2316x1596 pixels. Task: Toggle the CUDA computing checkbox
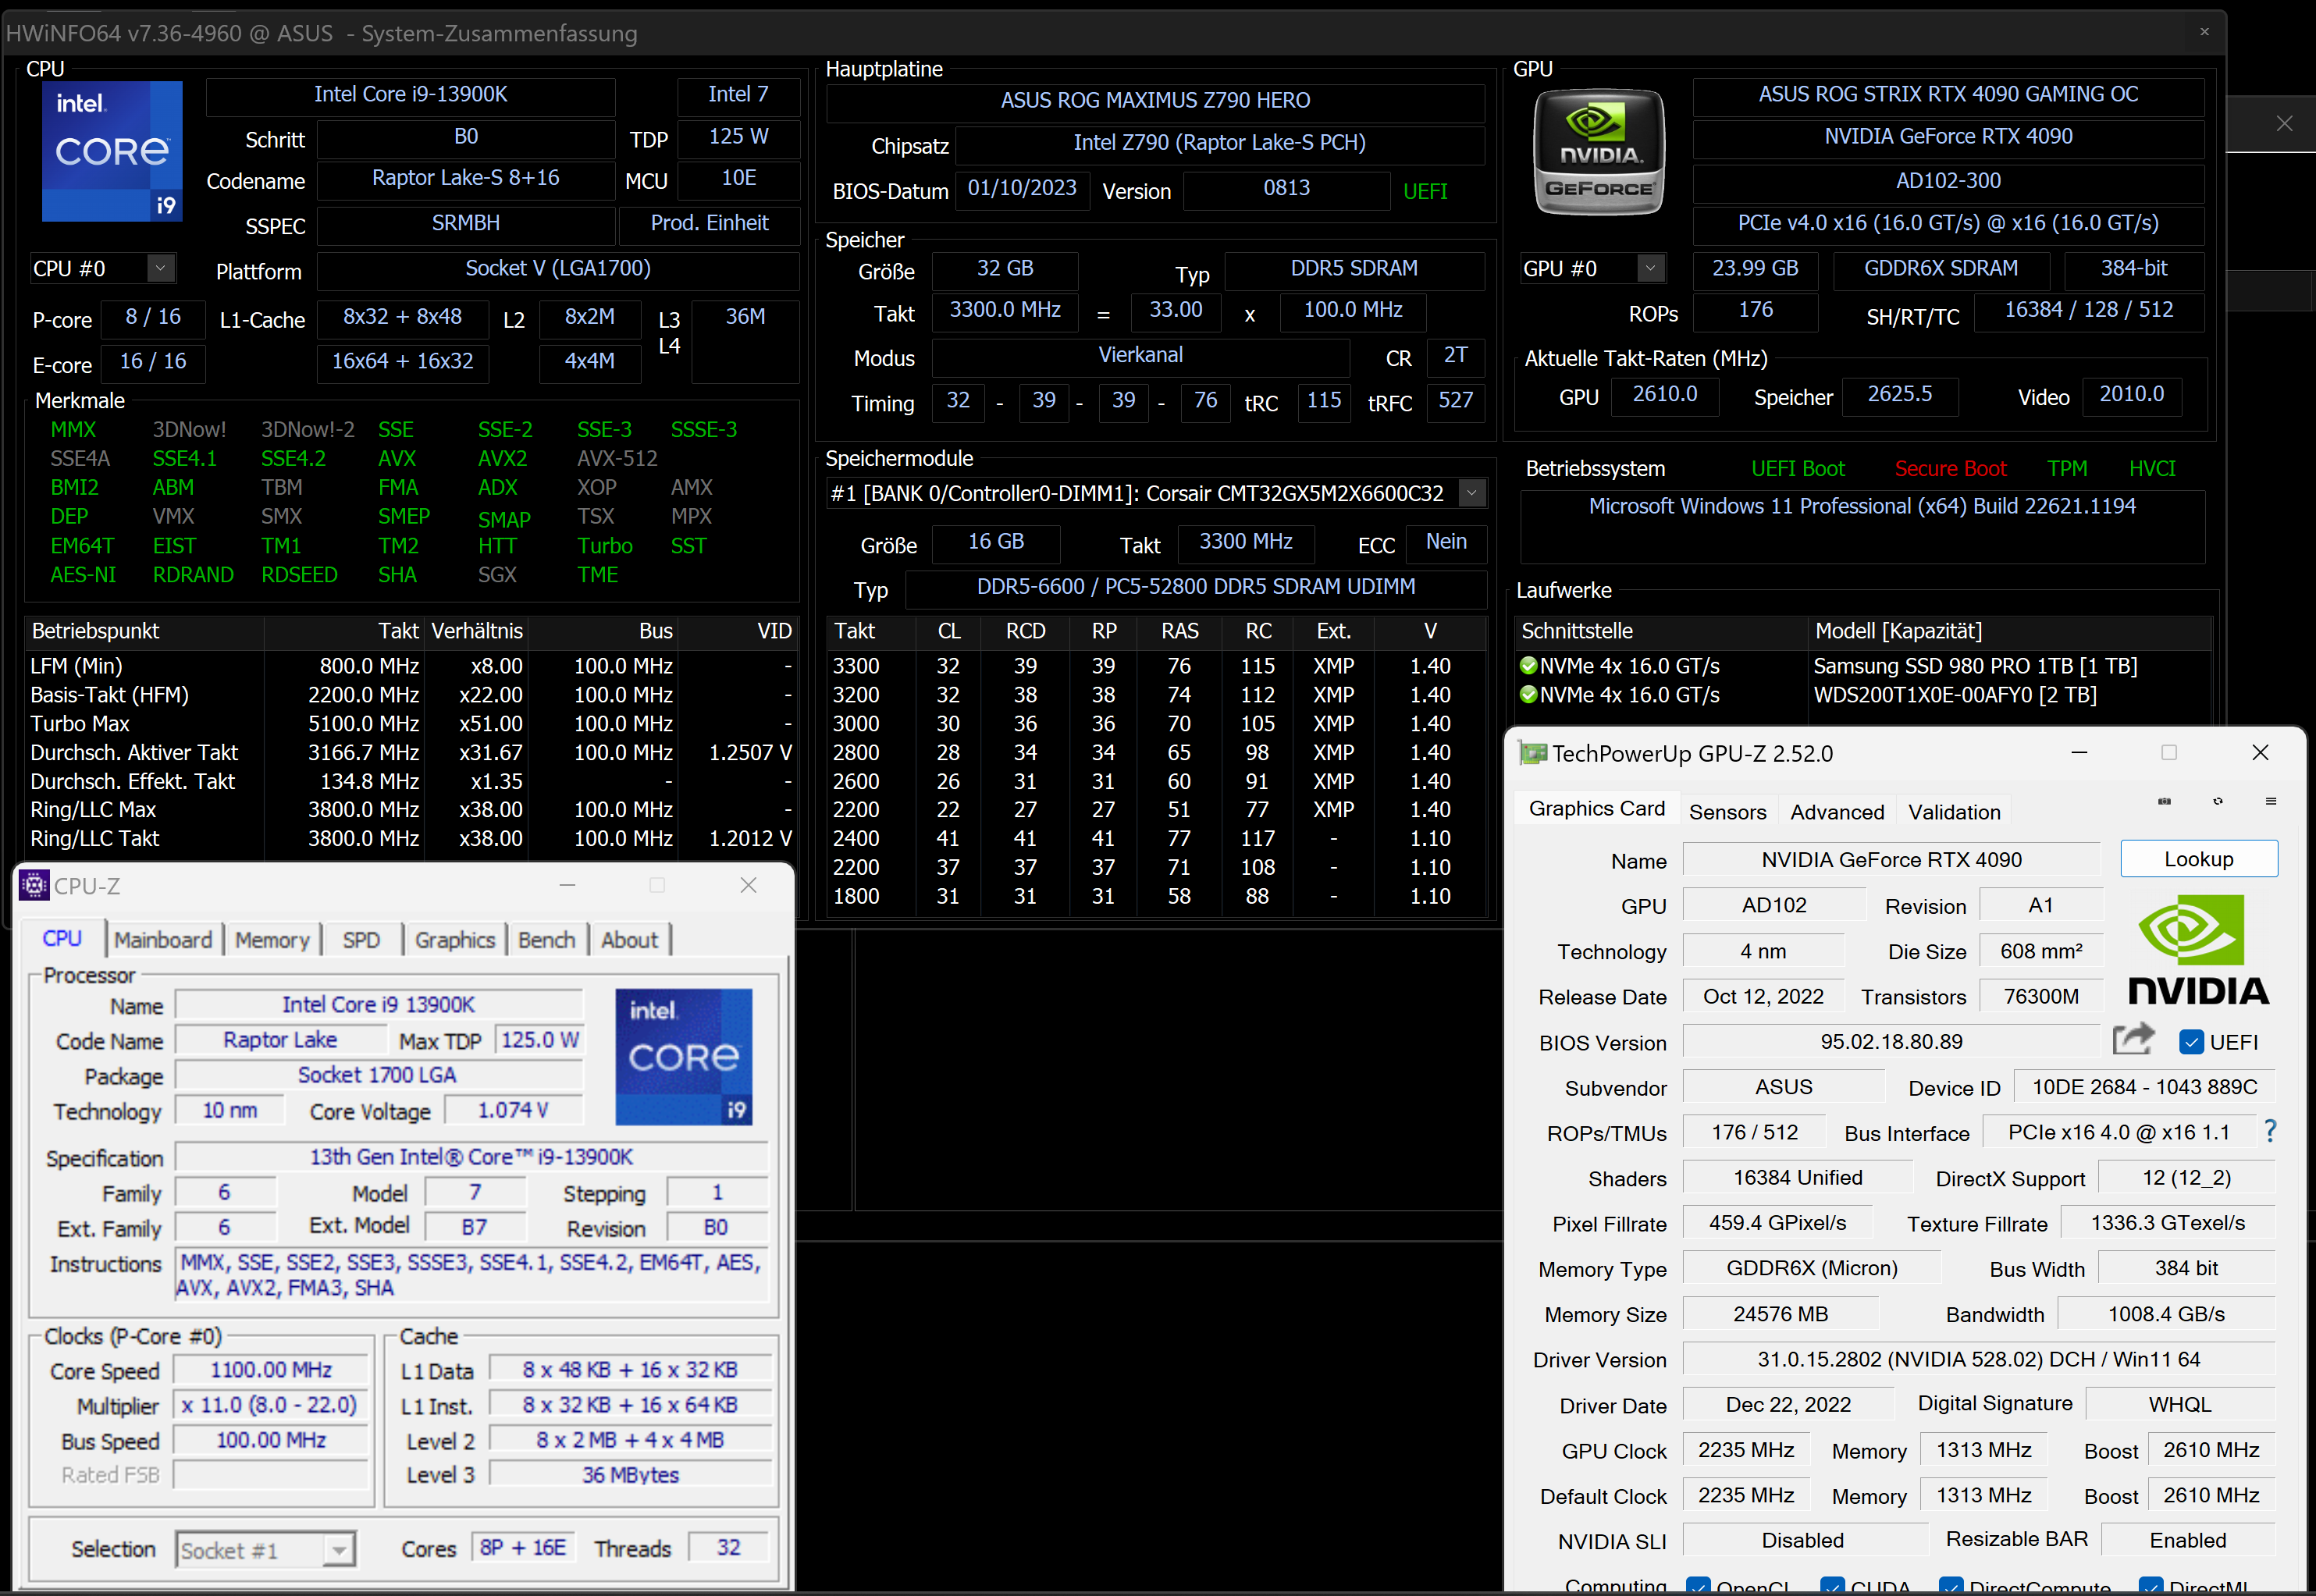pyautogui.click(x=1832, y=1586)
